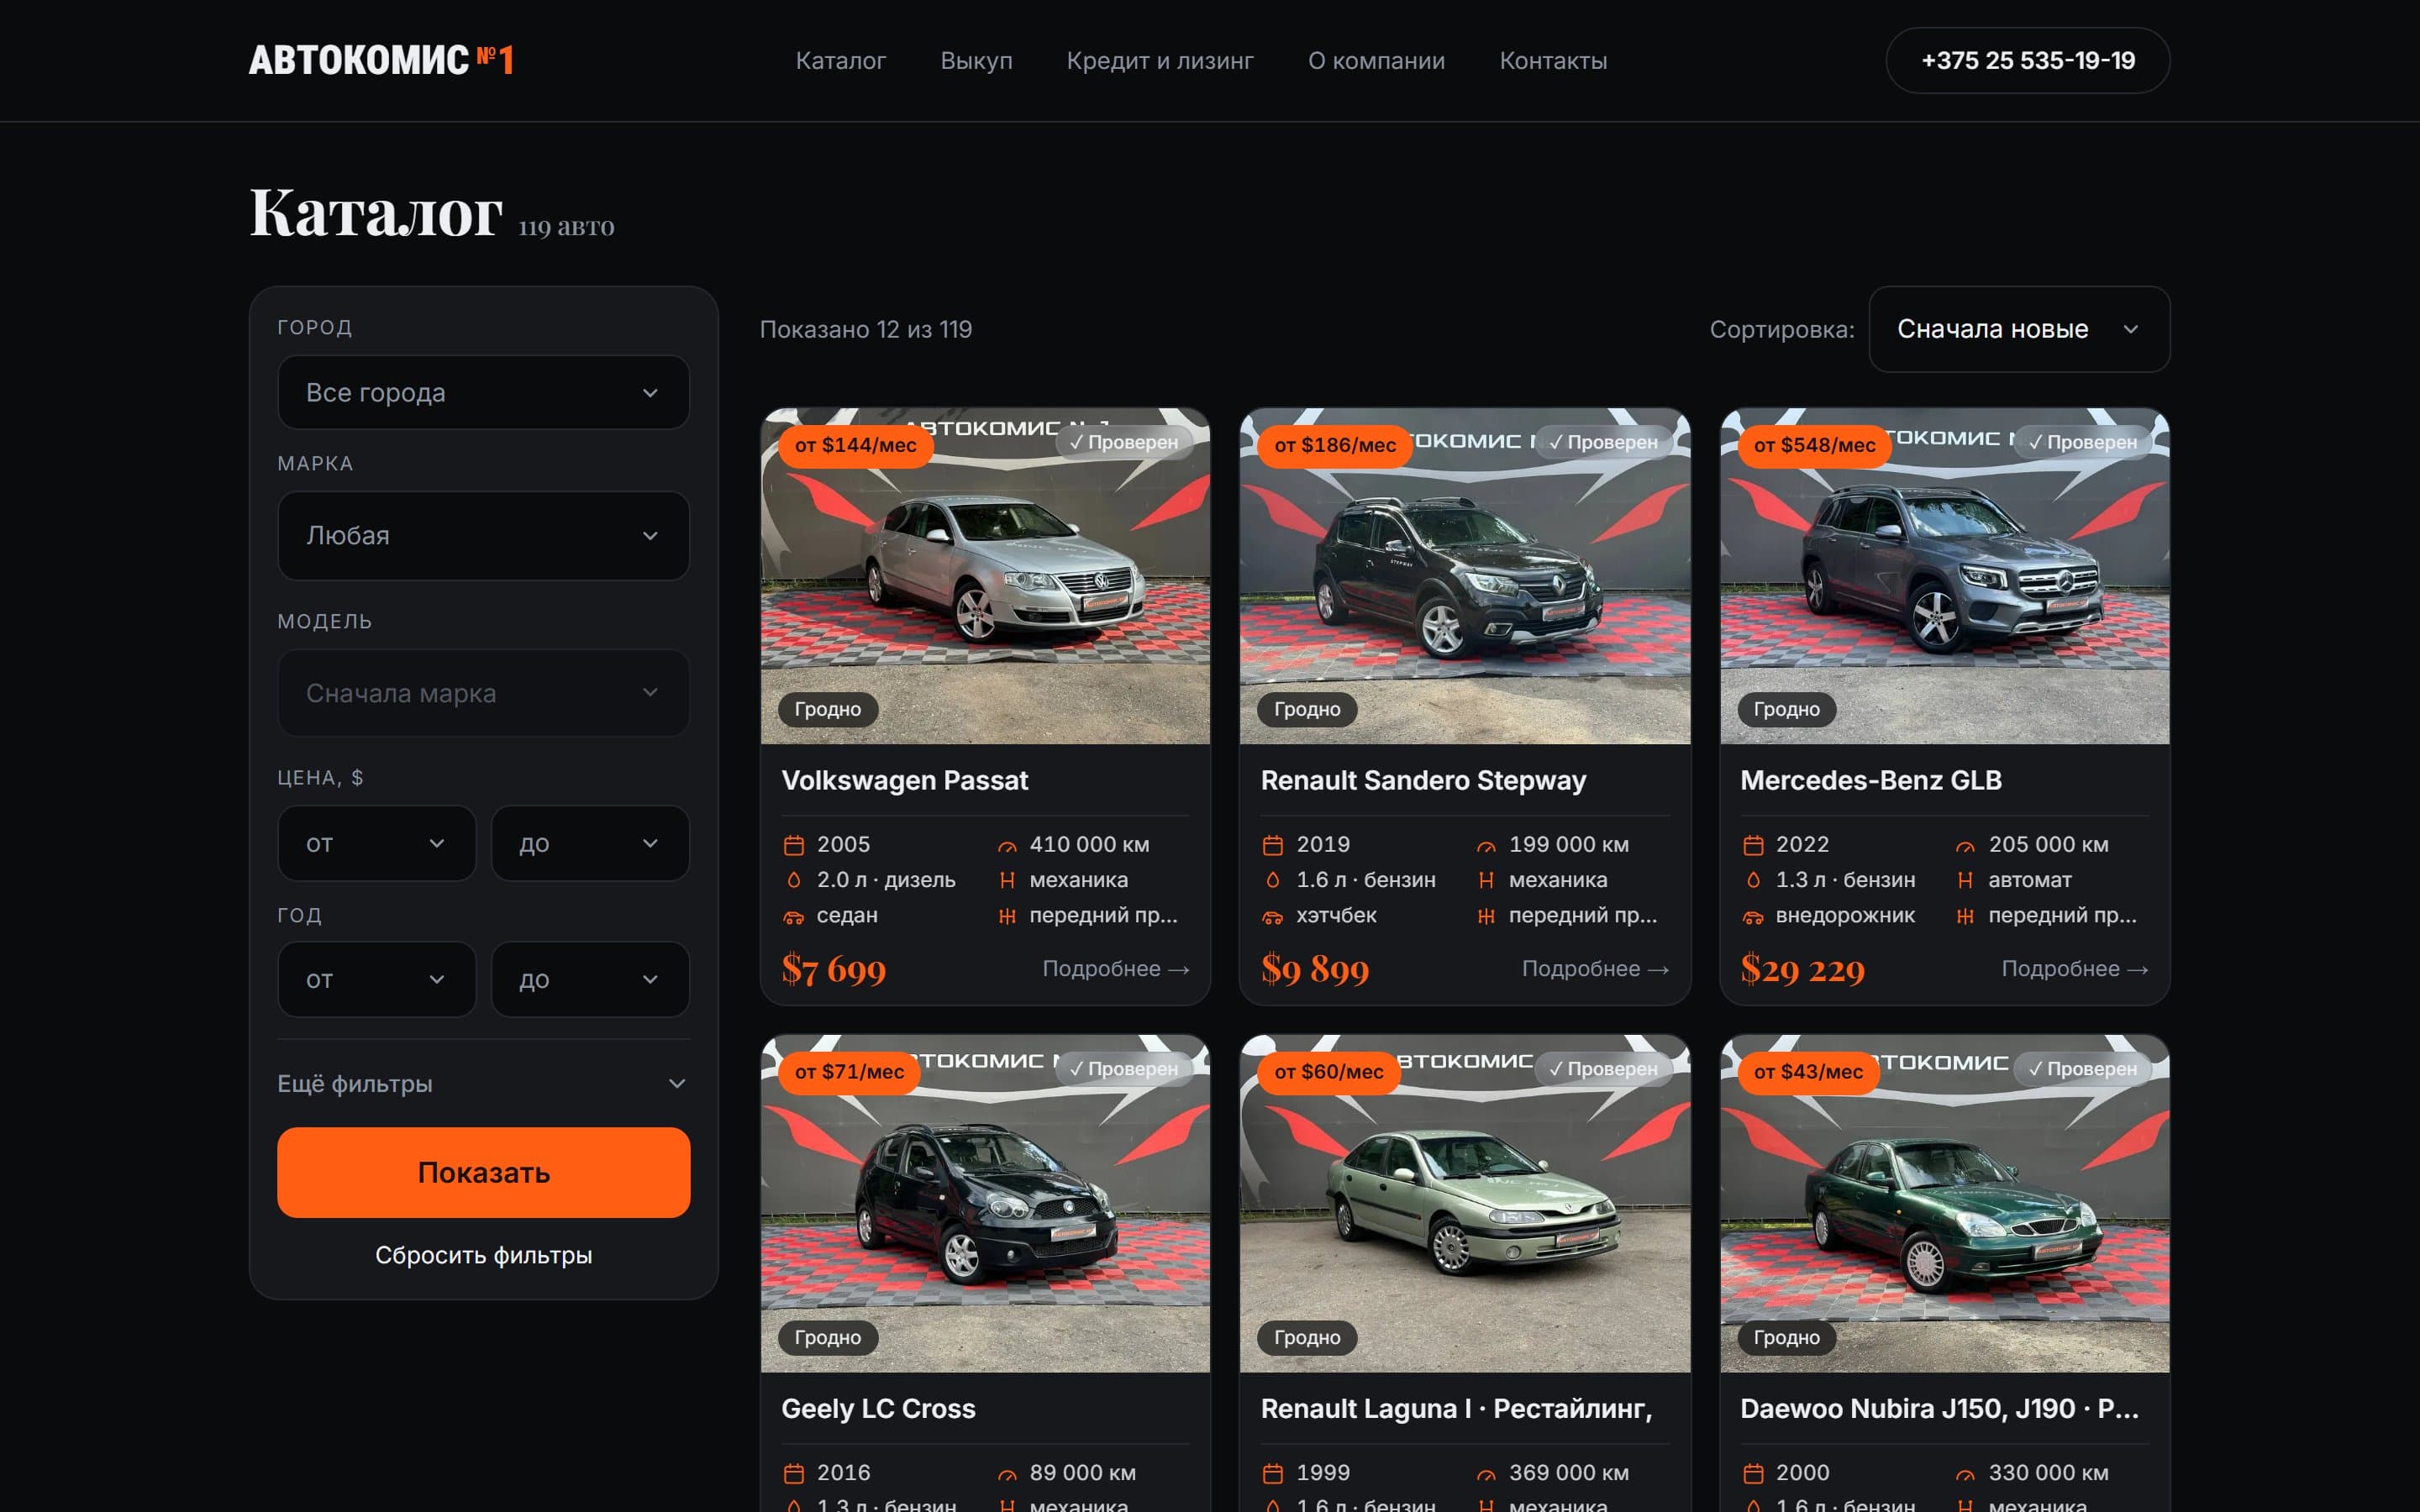Click the Renault Sandero Stepway title
The height and width of the screenshot is (1512, 2420).
click(x=1423, y=780)
